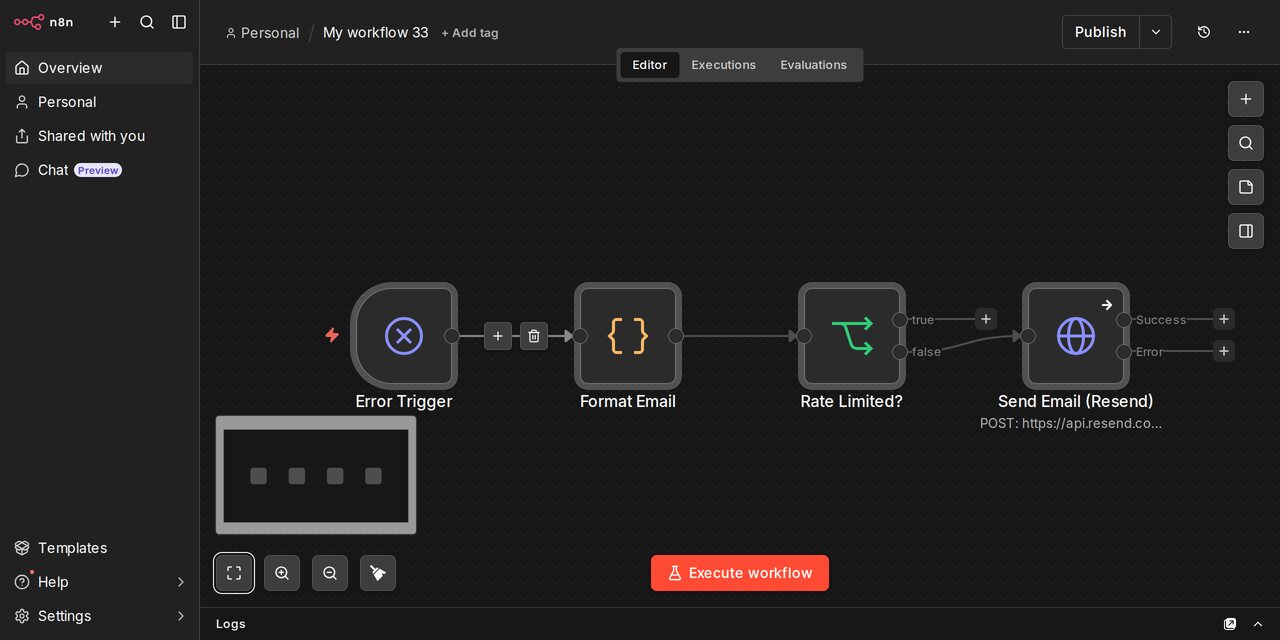Click the plus on the Success output
Screen dimensions: 1280x640
[x=1224, y=319]
